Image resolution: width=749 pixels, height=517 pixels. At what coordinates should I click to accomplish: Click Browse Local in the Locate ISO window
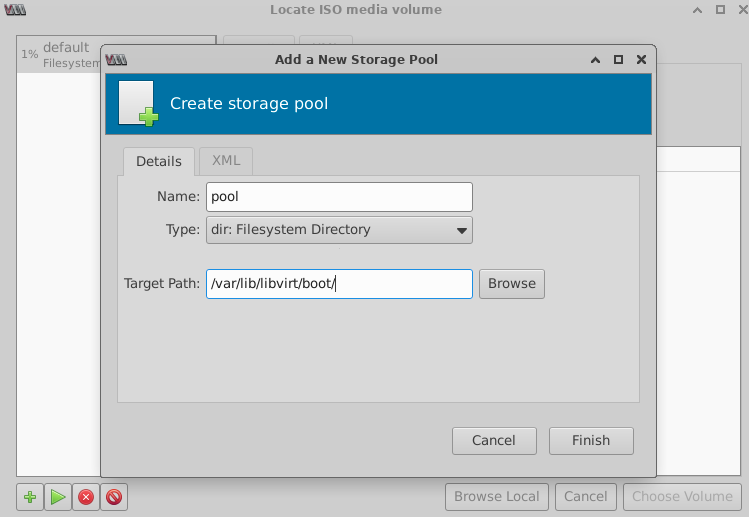497,497
